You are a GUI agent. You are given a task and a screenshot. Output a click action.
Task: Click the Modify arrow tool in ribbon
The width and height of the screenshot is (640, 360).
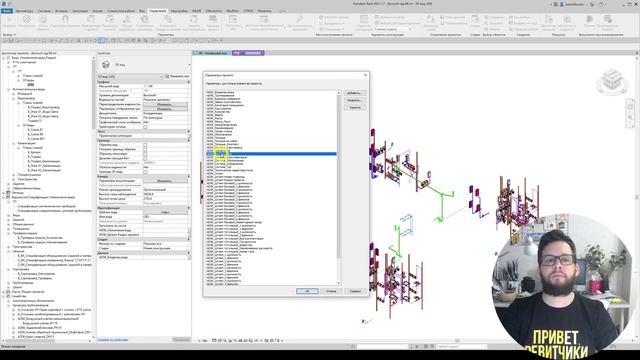[x=9, y=20]
